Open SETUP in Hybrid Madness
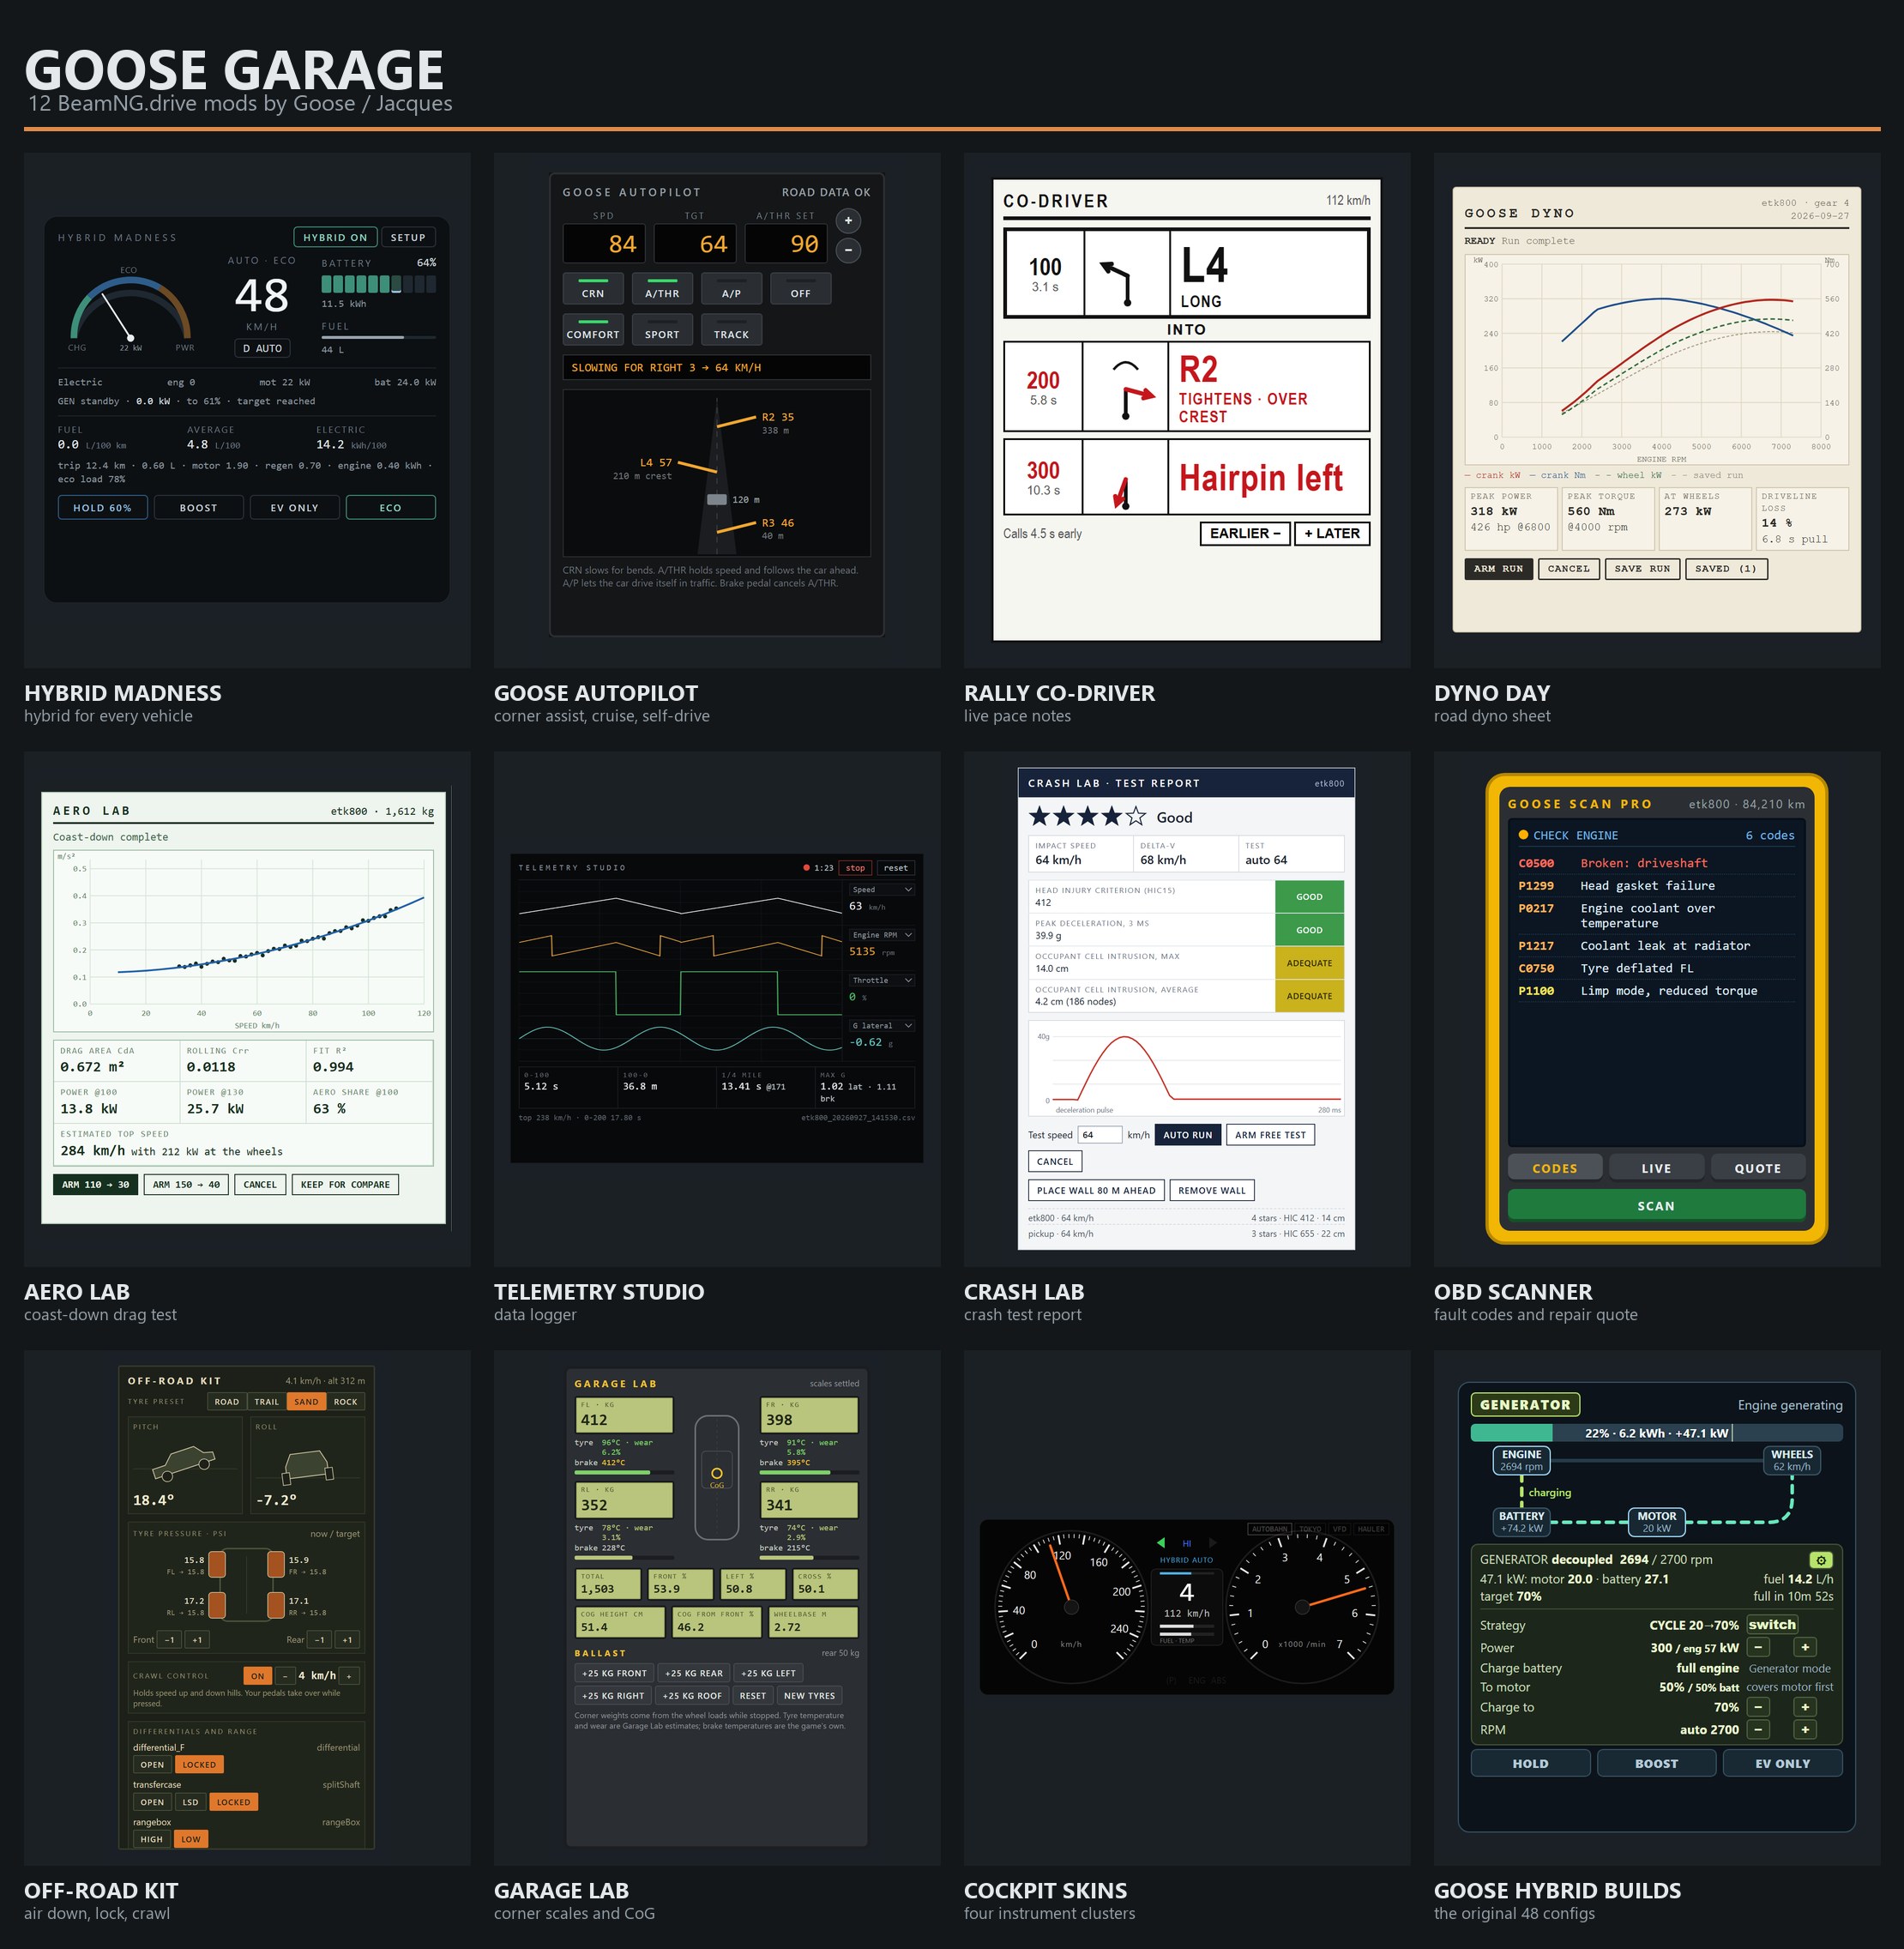The image size is (1904, 1949). point(408,237)
